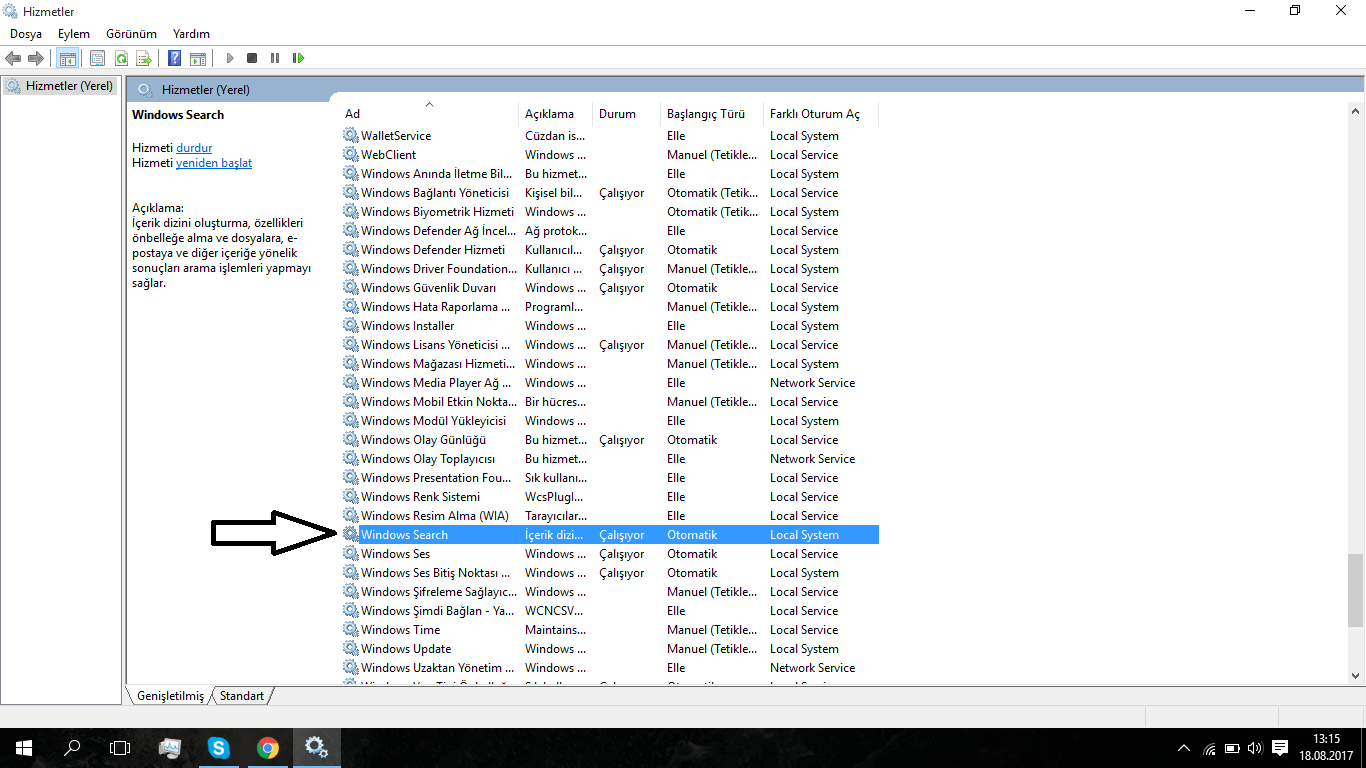The image size is (1366, 768).
Task: Open Help with the question mark icon
Action: coord(175,58)
